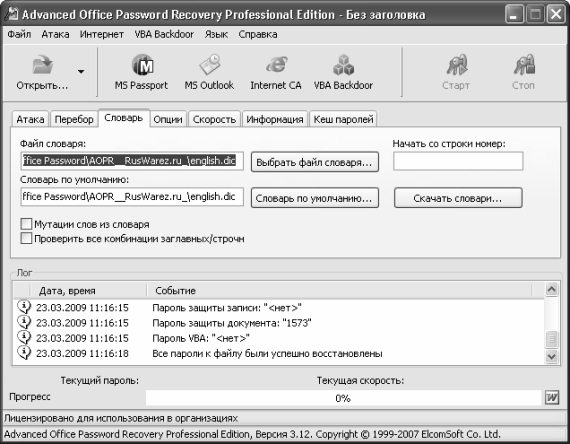Open VBA Backdoor toolbar icon with cubes
The image size is (570, 444).
[x=343, y=65]
